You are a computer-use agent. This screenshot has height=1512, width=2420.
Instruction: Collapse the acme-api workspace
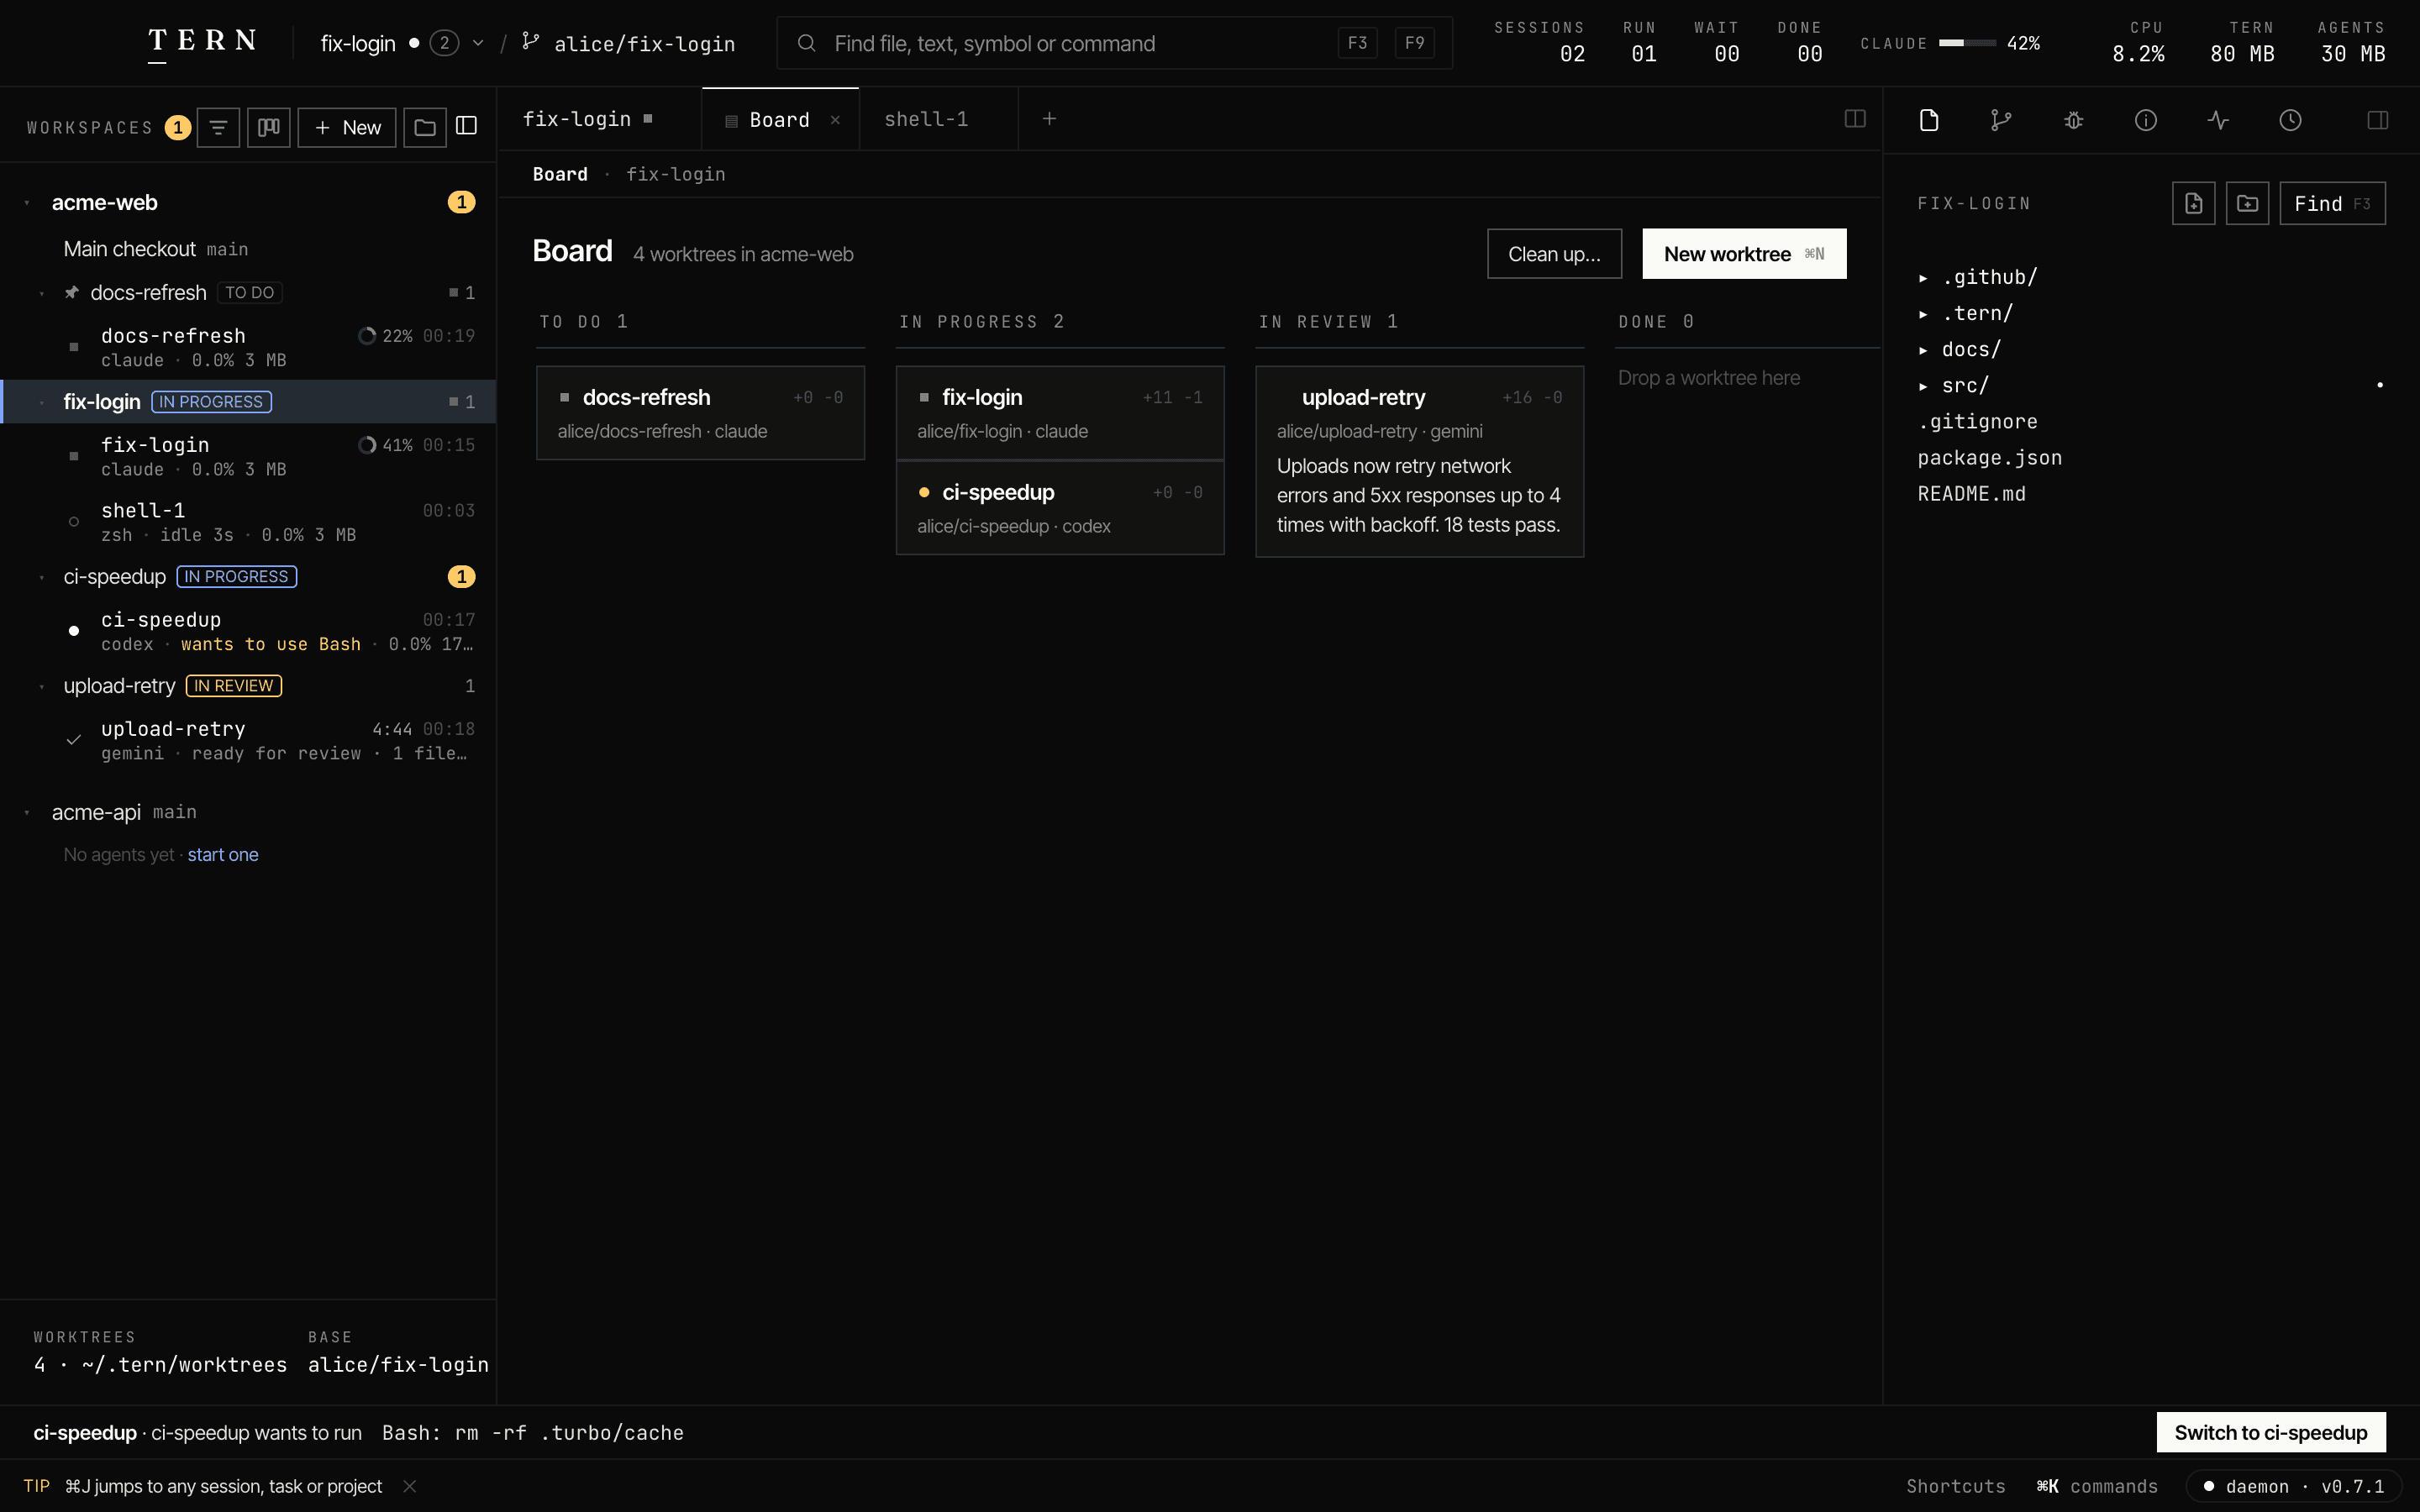pyautogui.click(x=27, y=813)
